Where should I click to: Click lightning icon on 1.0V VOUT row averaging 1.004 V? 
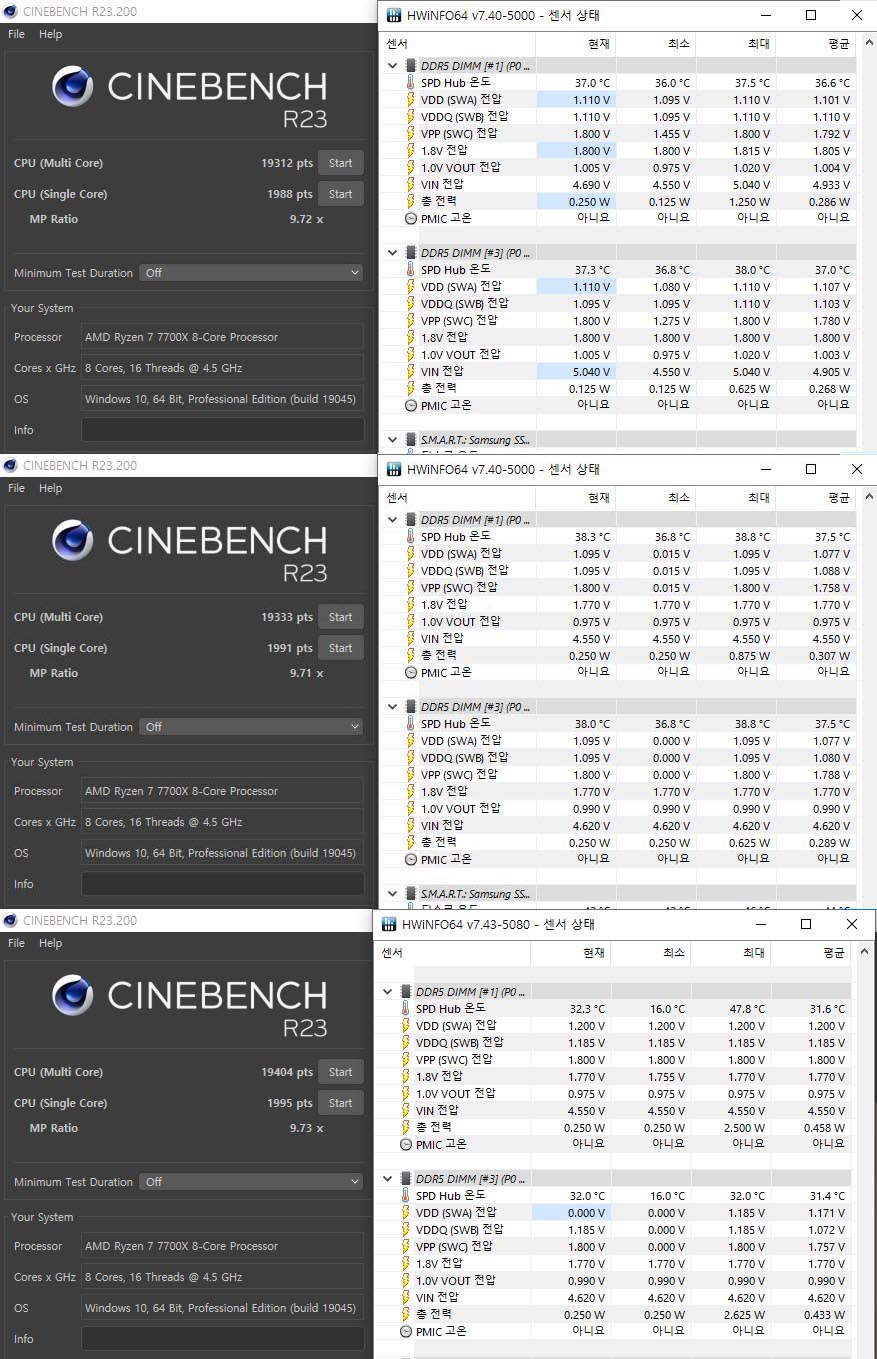click(410, 168)
